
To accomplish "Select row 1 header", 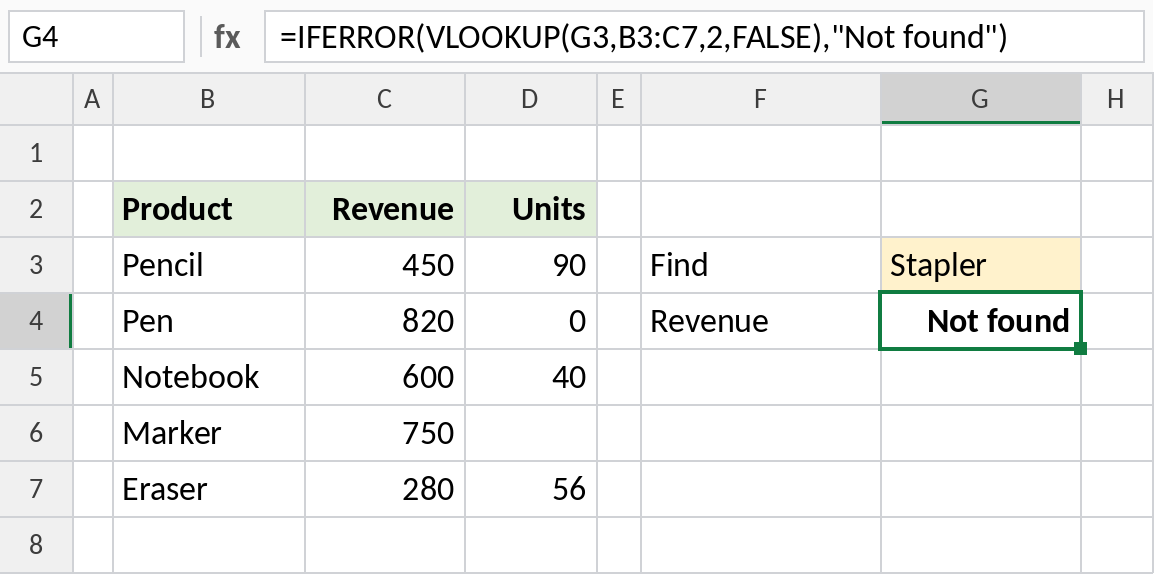I will [x=36, y=153].
